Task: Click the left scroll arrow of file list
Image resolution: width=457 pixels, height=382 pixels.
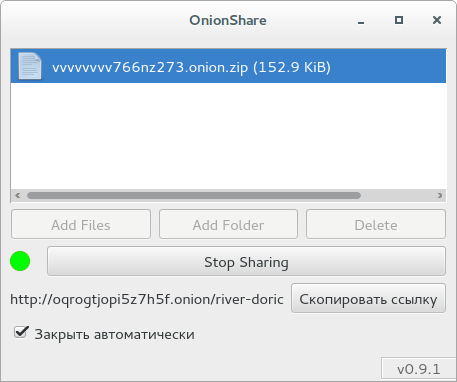Action: tap(18, 195)
